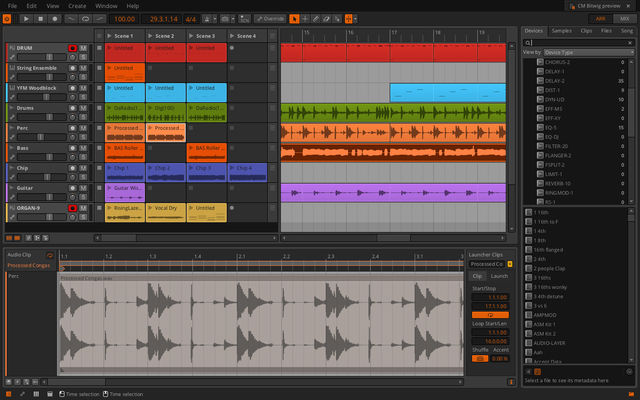This screenshot has height=400, width=640.
Task: Disarm record on the DRUM track
Action: [73, 48]
